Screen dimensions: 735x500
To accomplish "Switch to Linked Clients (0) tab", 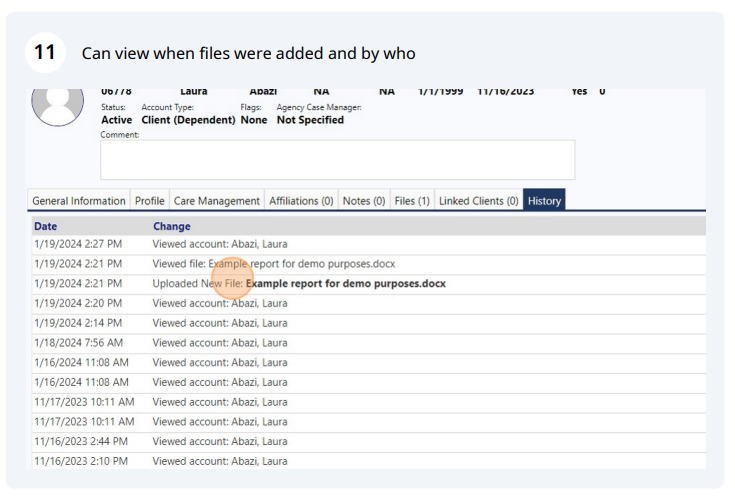I will click(x=479, y=201).
